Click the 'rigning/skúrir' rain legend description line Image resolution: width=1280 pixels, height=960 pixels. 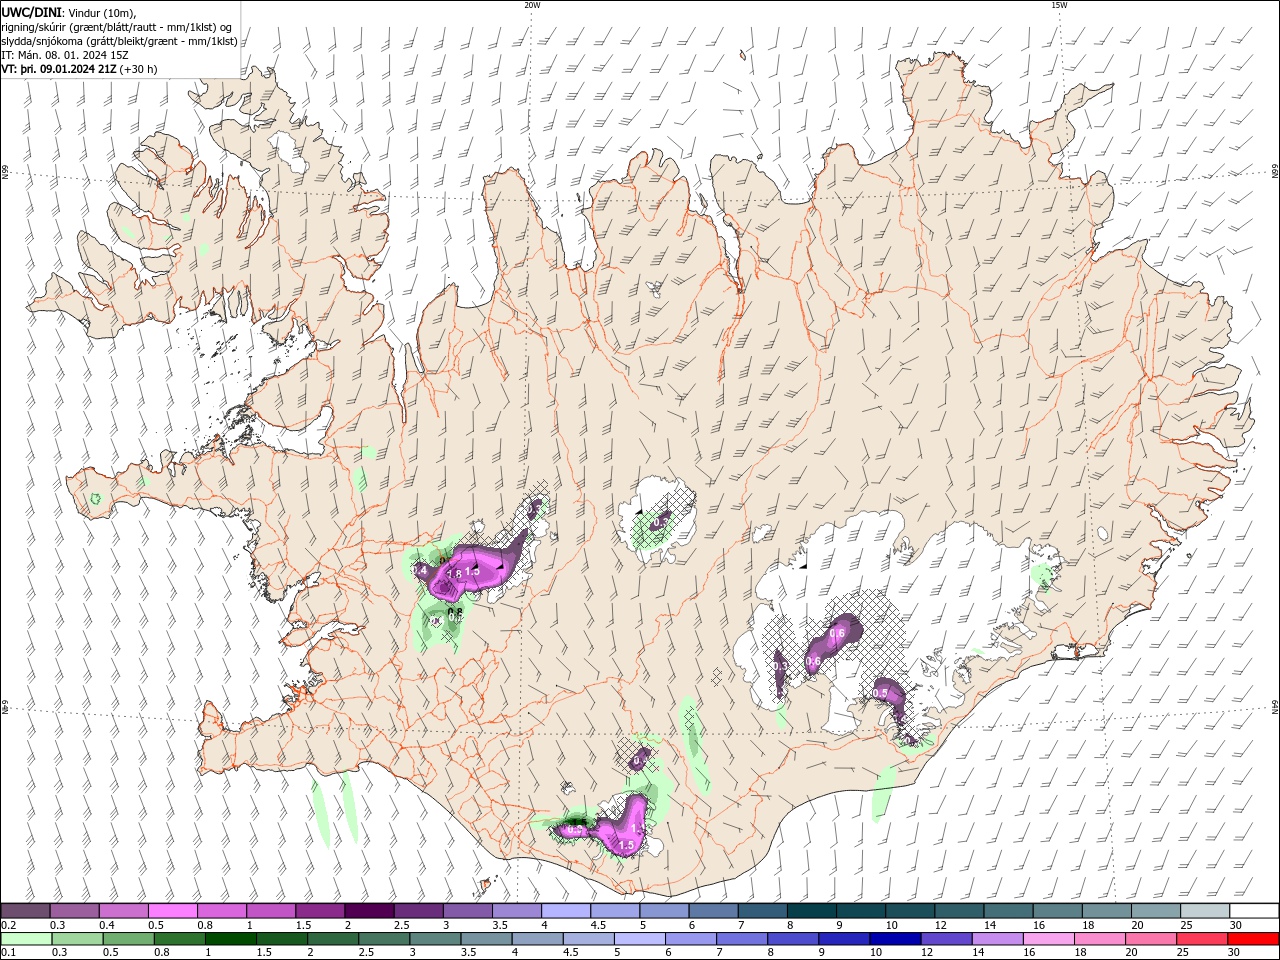click(x=117, y=26)
